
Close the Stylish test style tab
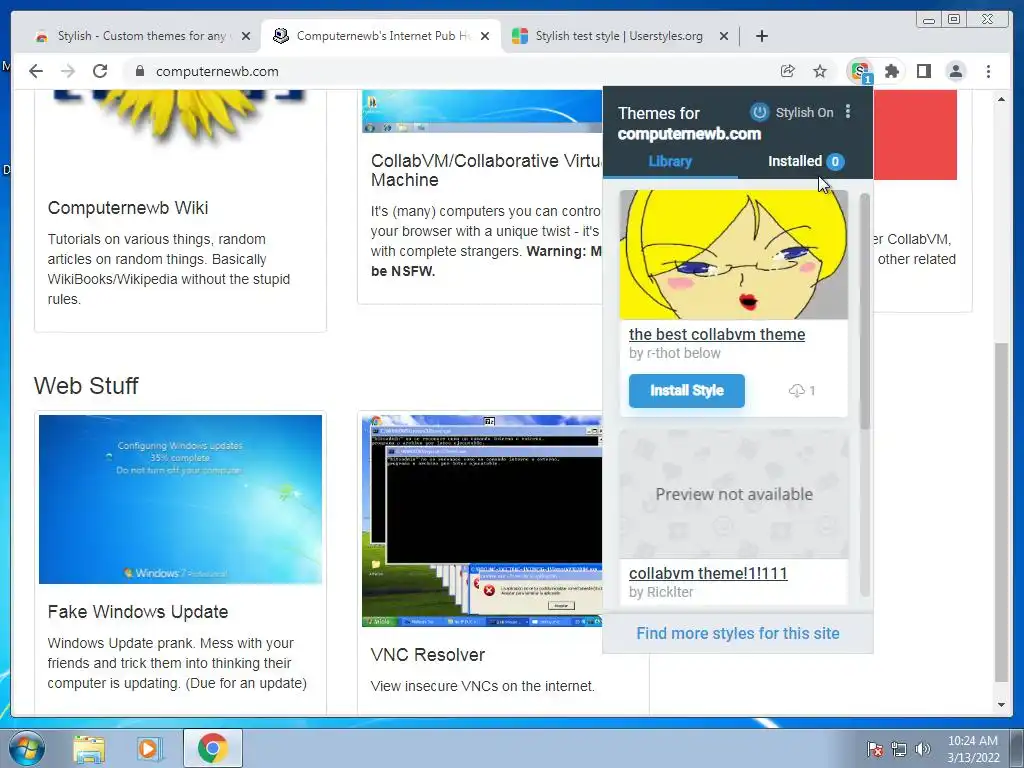(x=724, y=36)
